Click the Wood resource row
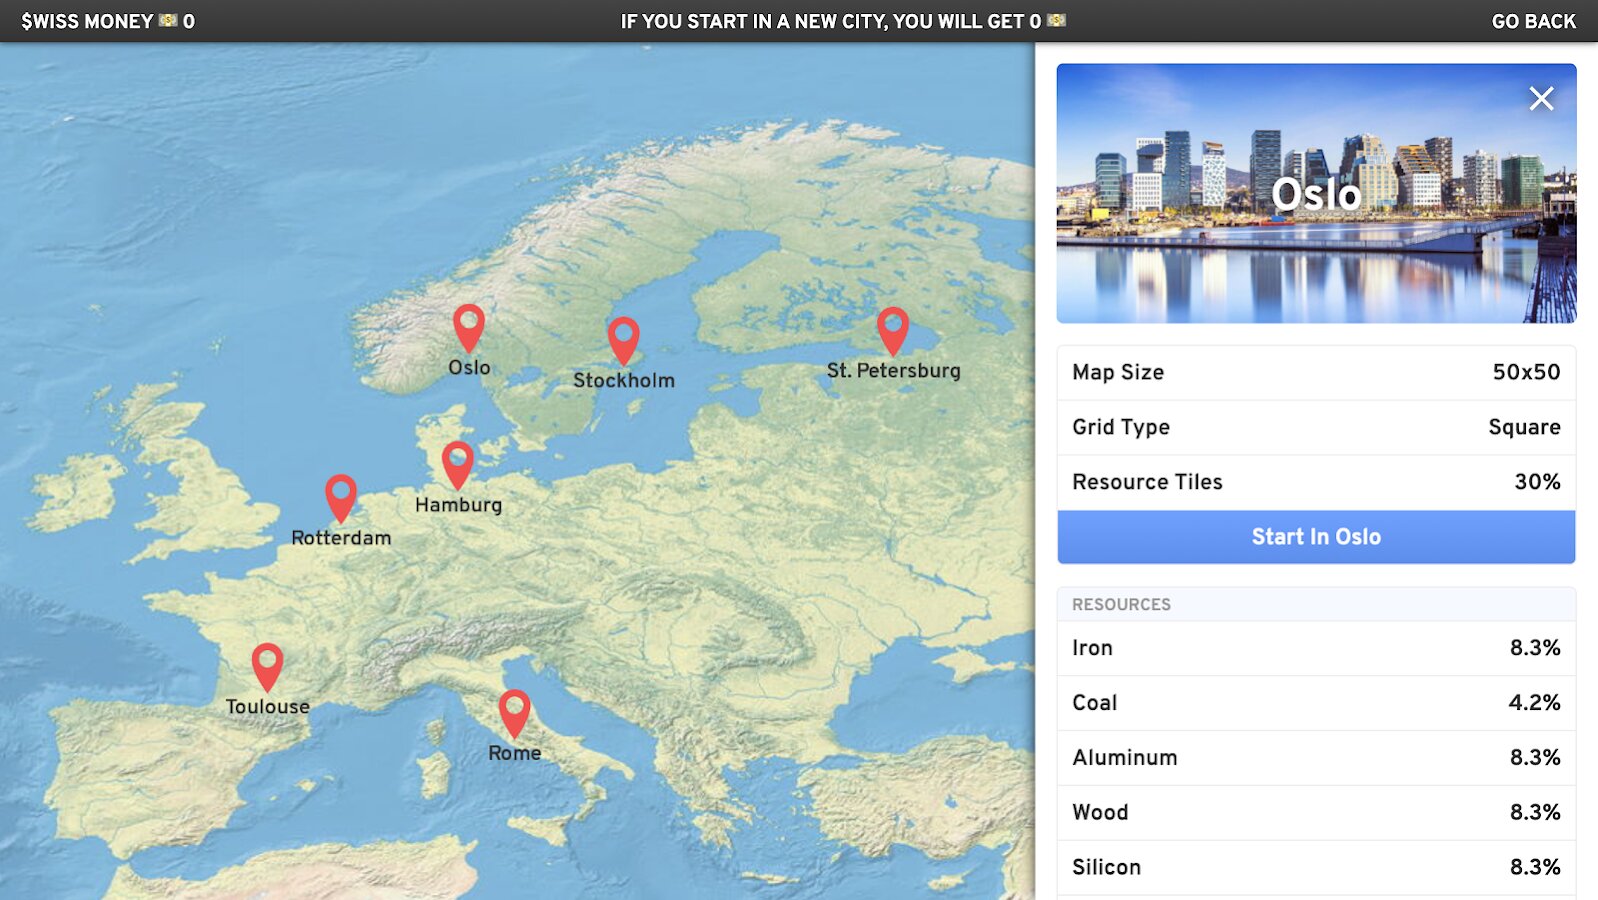 point(1316,813)
